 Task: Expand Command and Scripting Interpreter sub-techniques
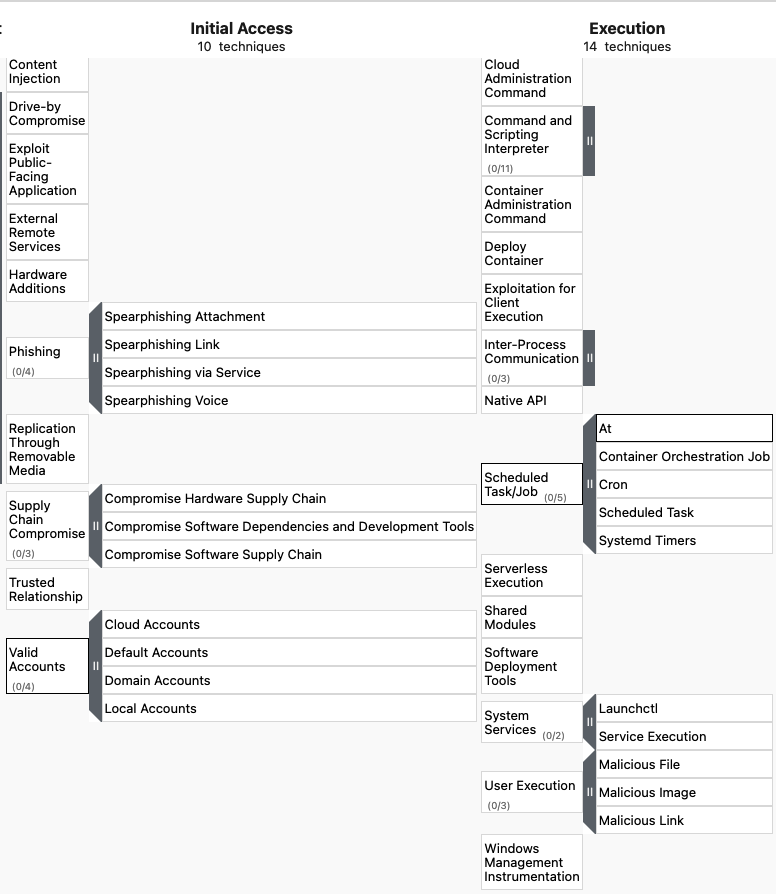click(589, 141)
